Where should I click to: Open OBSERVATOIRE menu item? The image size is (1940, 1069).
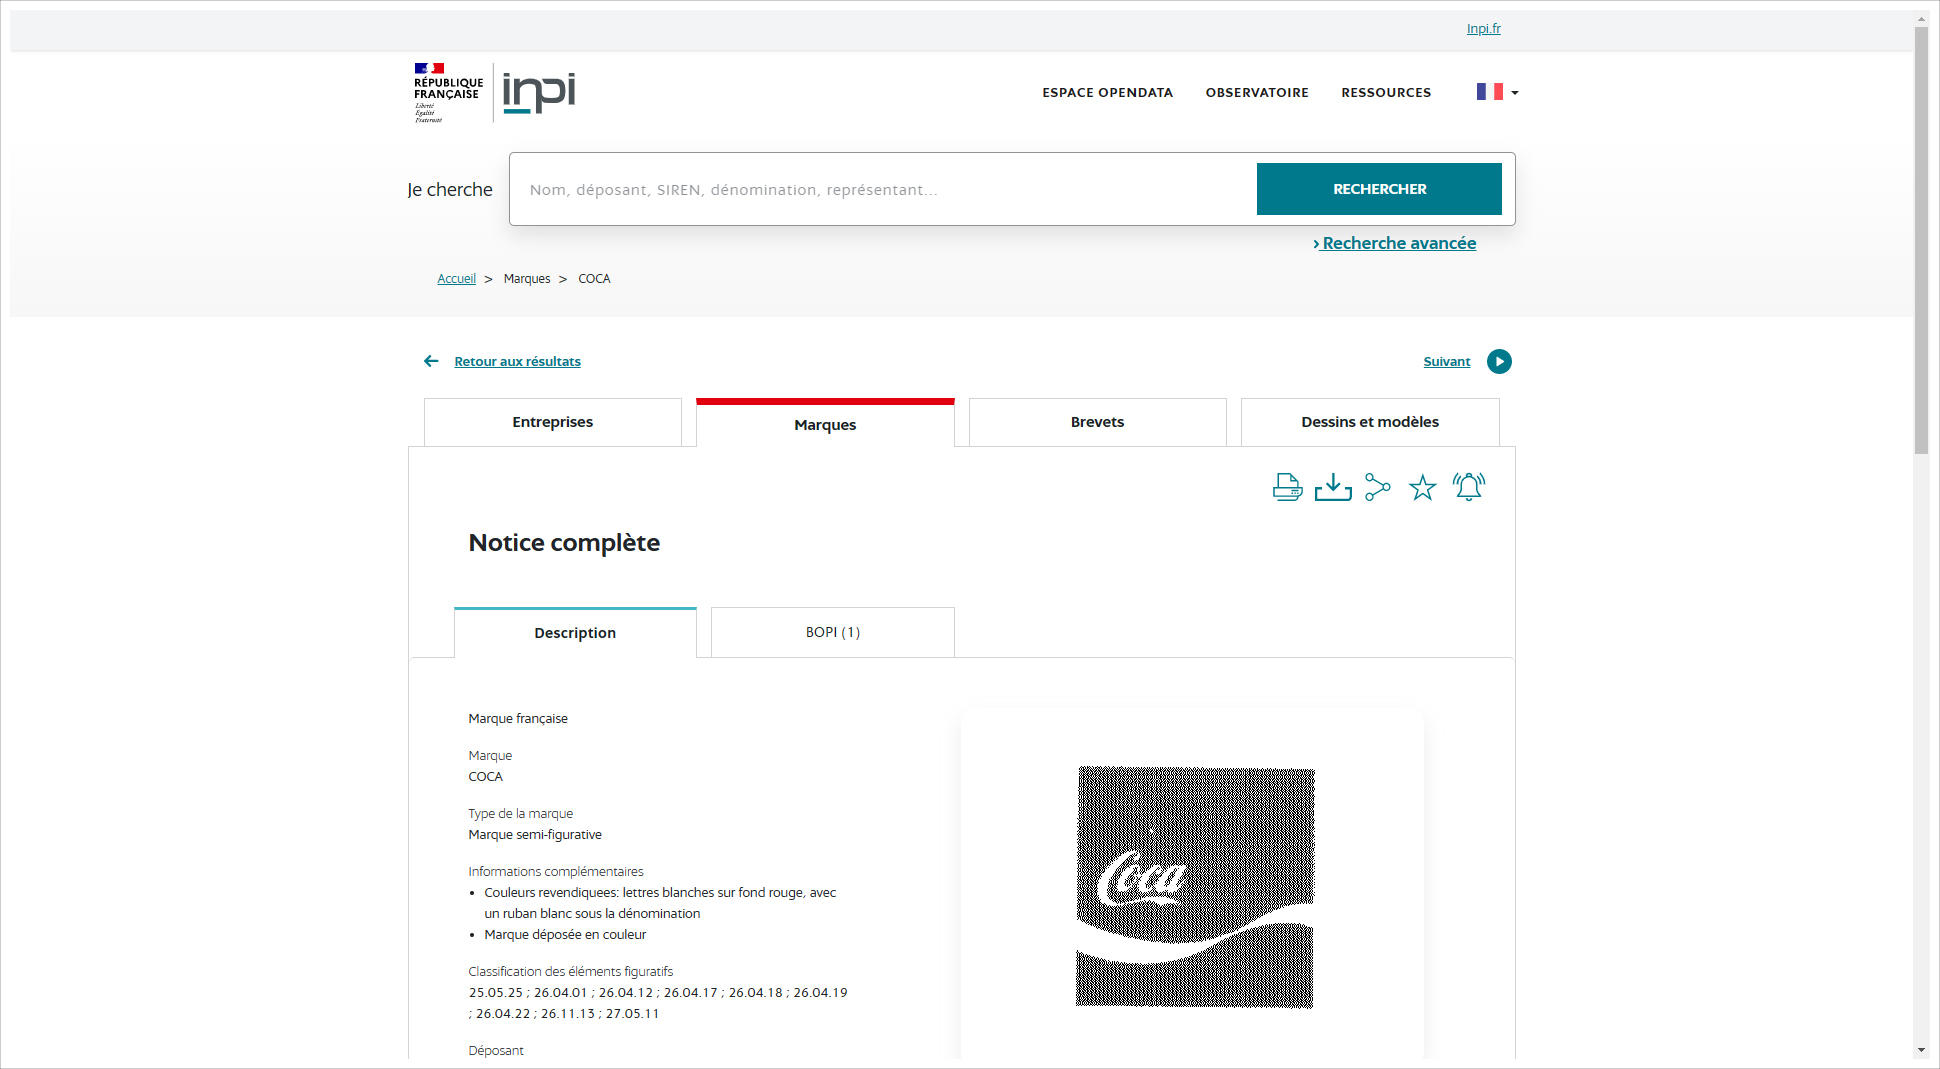(1257, 92)
